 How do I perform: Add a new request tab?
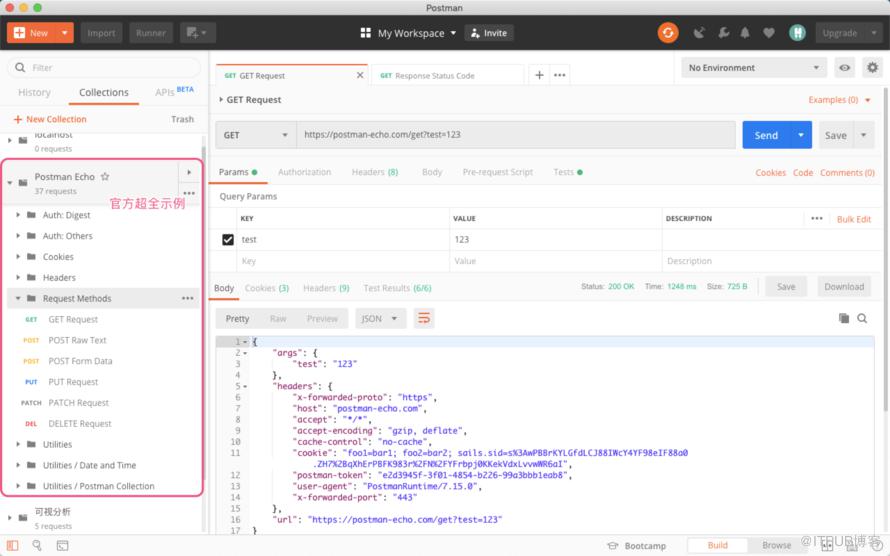tap(539, 75)
